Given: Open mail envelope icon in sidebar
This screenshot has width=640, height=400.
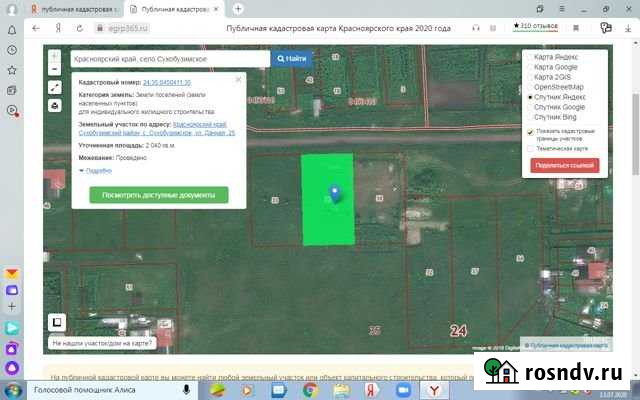Looking at the screenshot, I should pyautogui.click(x=12, y=274).
